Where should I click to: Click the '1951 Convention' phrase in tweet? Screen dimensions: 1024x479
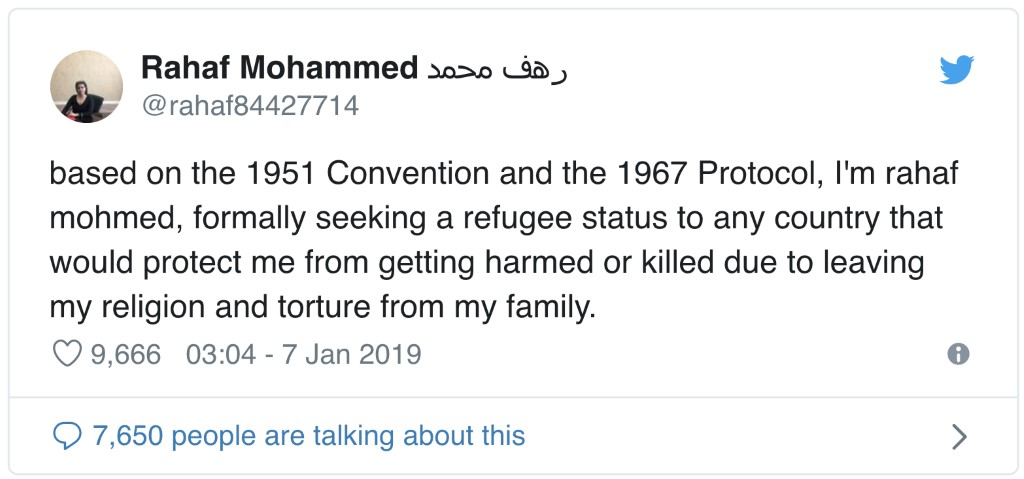click(x=368, y=173)
